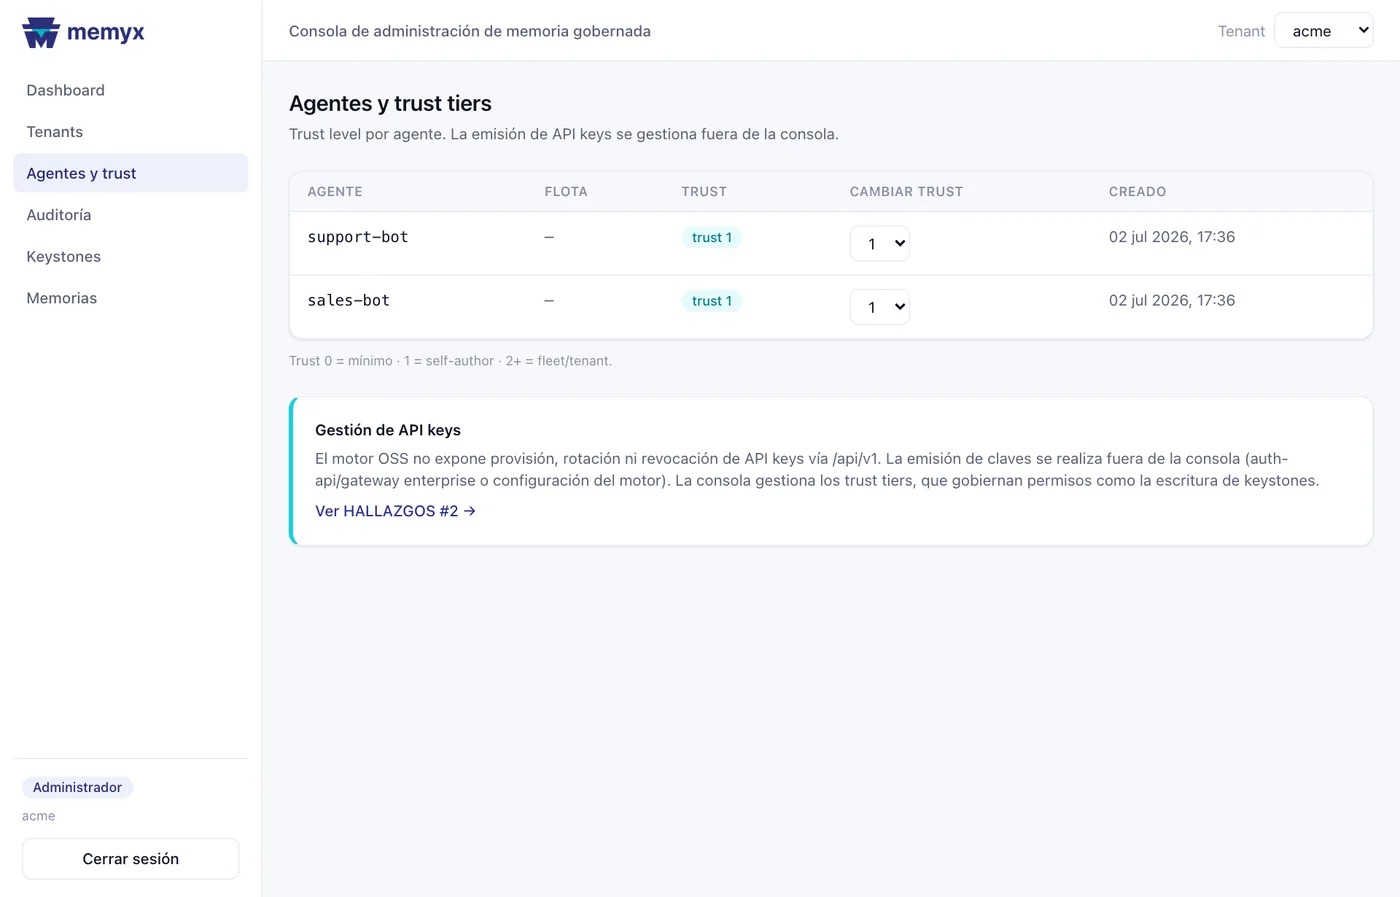Click the CAMBIAR TRUST column header

tap(906, 192)
